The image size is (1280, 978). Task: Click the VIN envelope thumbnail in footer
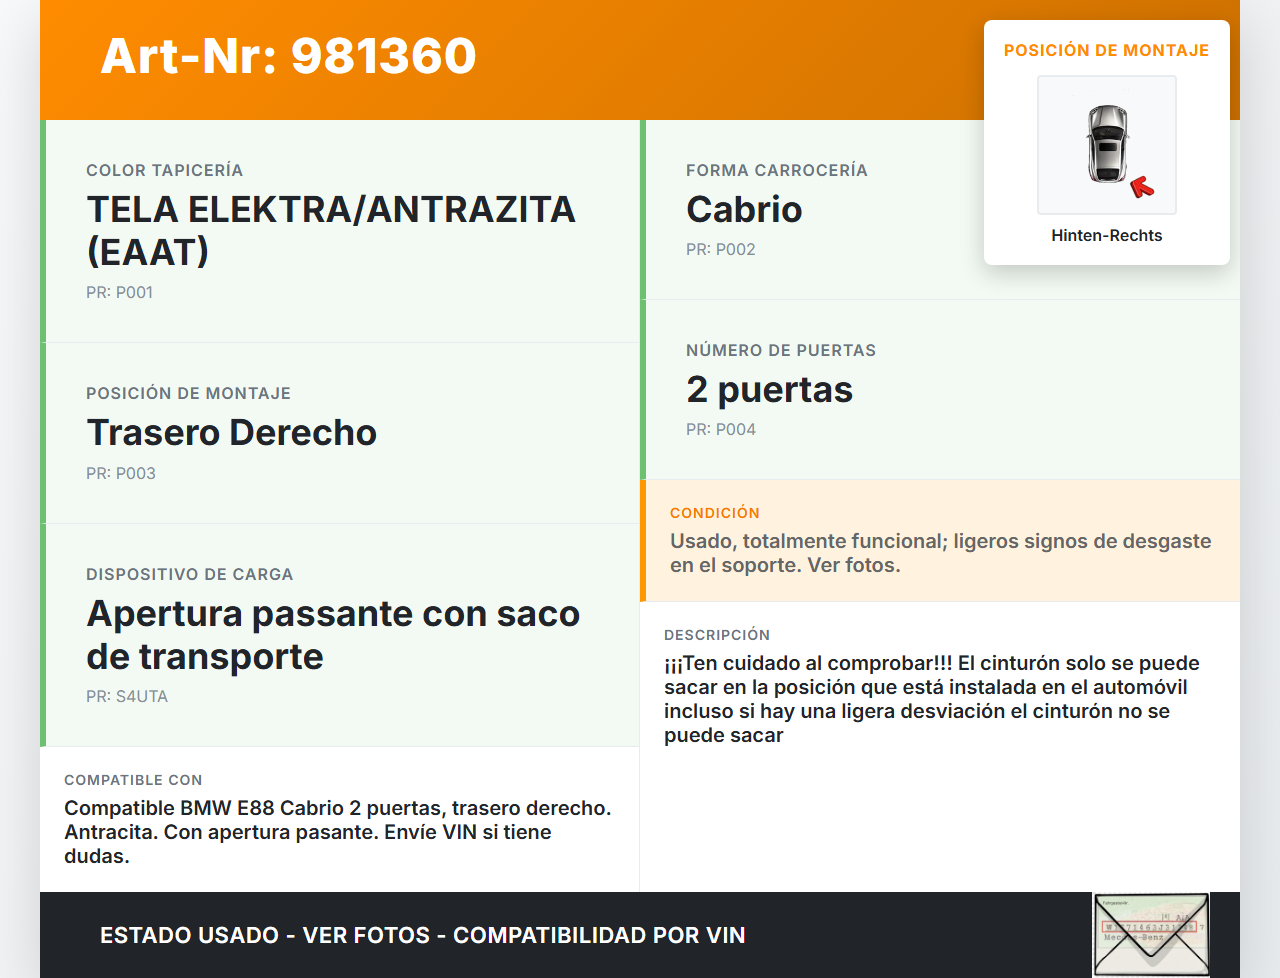click(x=1151, y=934)
